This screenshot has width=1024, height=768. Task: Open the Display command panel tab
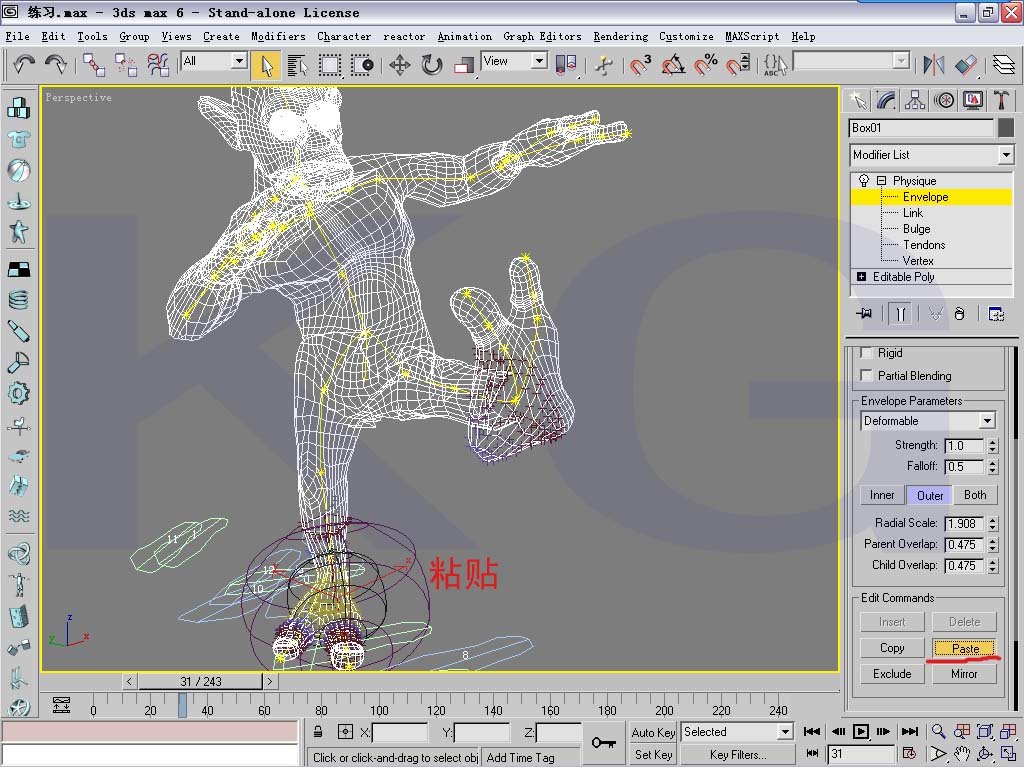[973, 100]
